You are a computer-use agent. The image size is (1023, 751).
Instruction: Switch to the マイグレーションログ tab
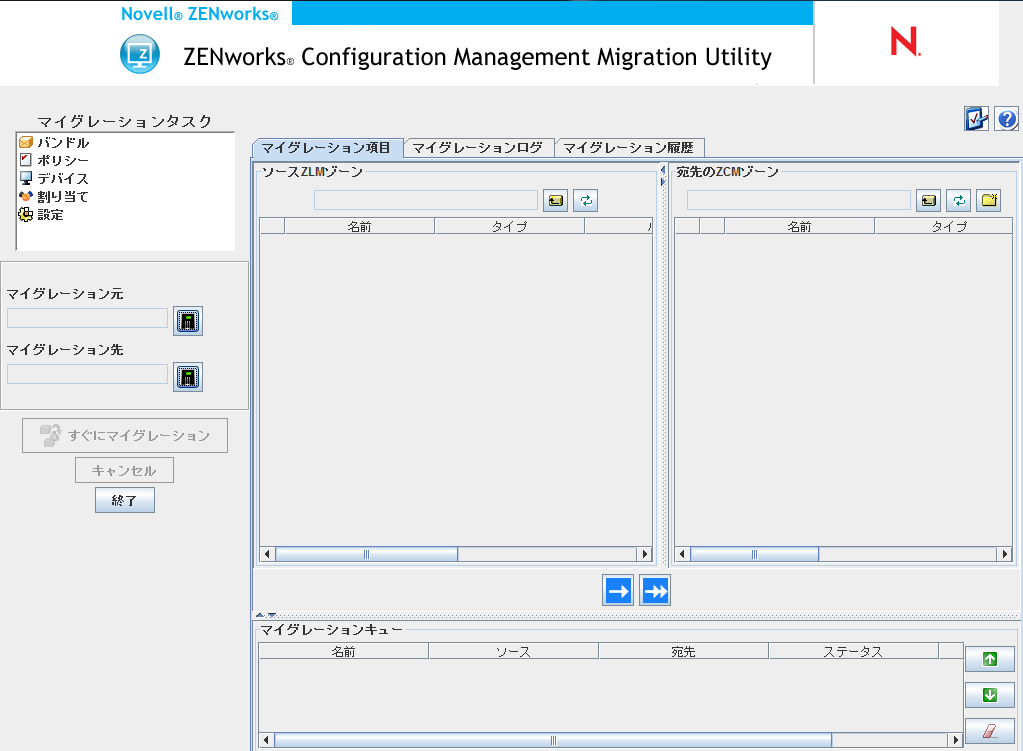(478, 148)
